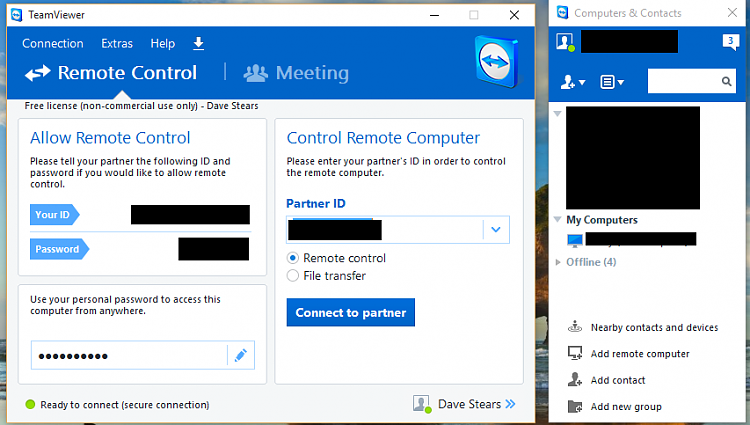
Task: Click the Add new group folder icon
Action: pos(574,406)
